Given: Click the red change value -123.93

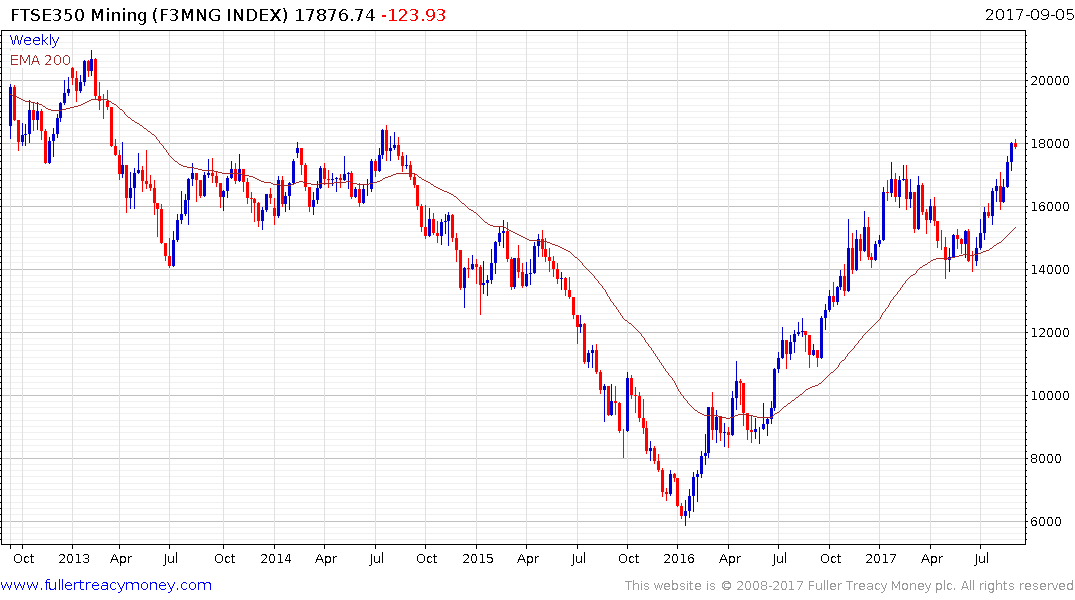Looking at the screenshot, I should tap(413, 15).
